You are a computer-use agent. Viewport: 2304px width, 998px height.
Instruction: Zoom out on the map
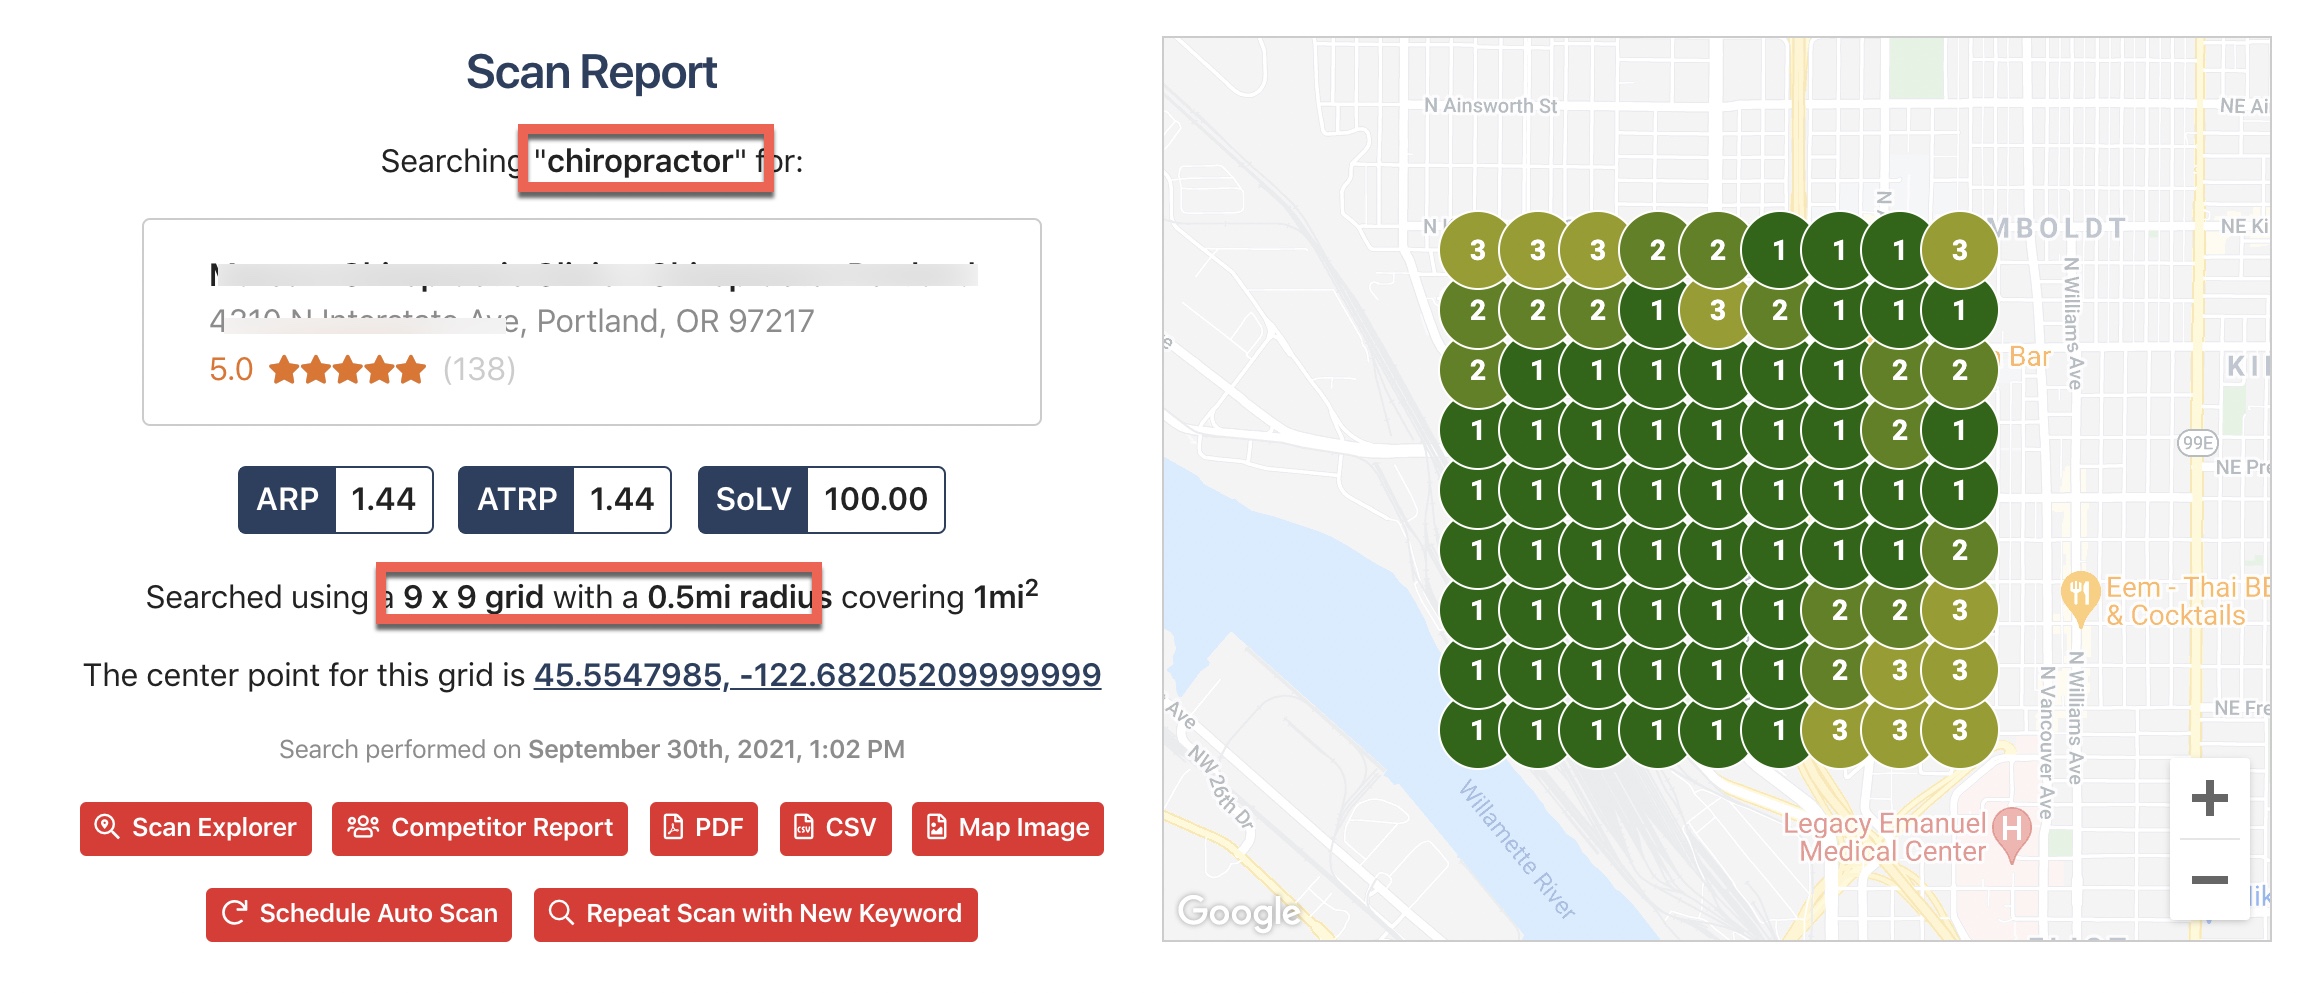coord(2209,880)
